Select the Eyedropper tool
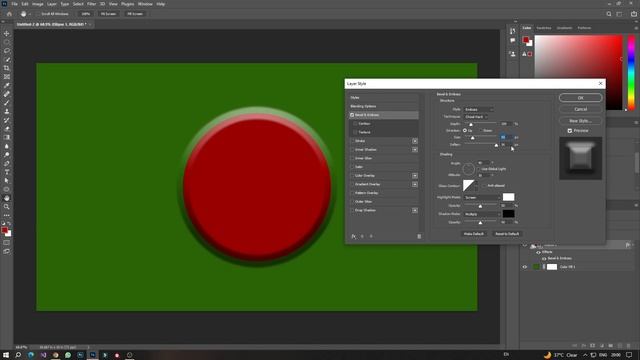This screenshot has width=640, height=360. [x=7, y=85]
